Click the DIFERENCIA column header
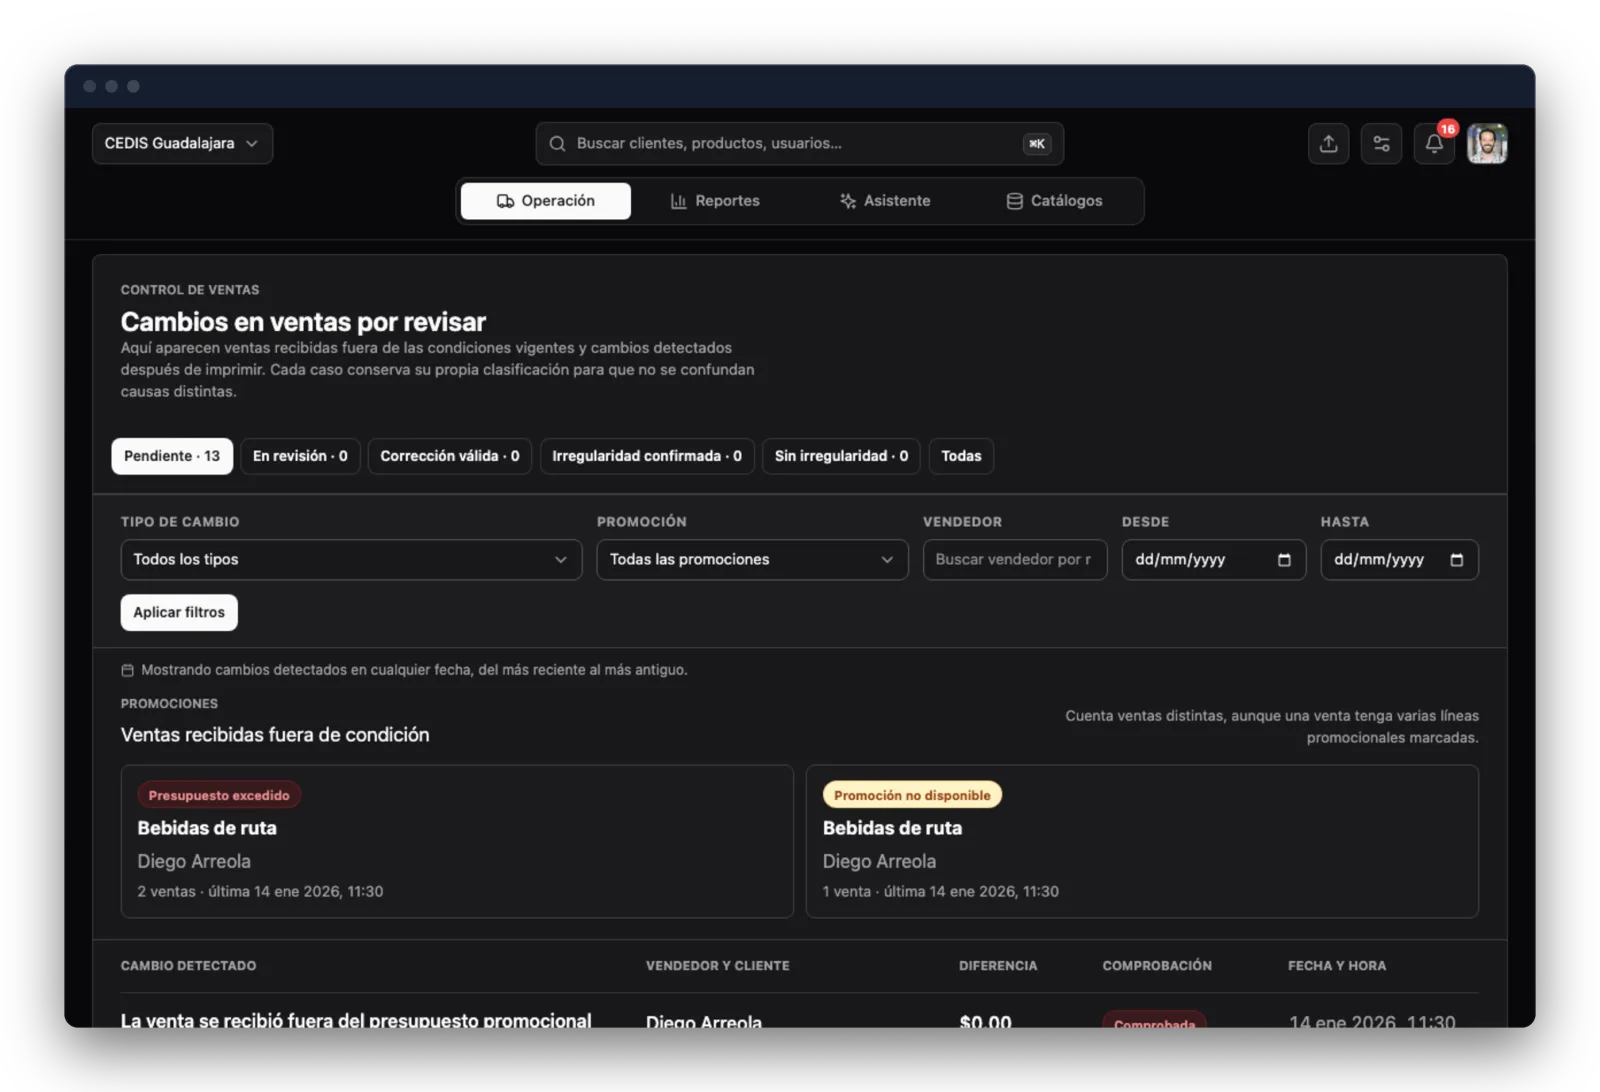 998,966
